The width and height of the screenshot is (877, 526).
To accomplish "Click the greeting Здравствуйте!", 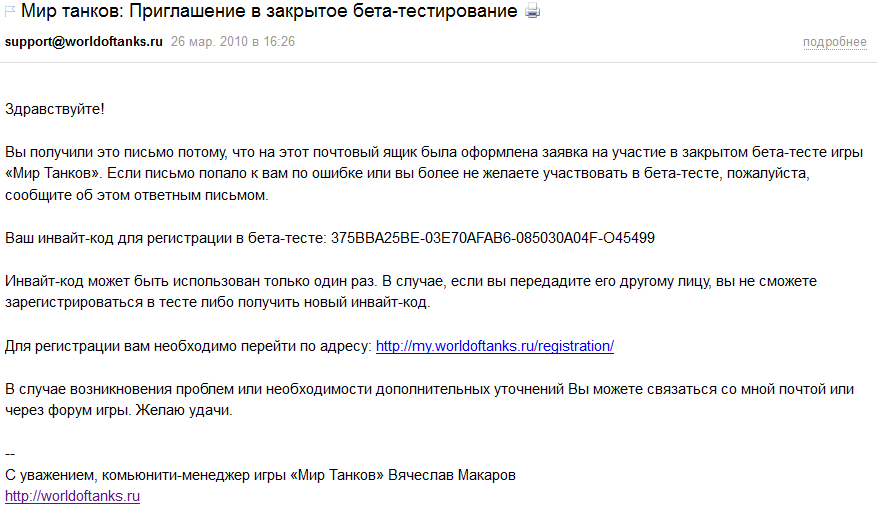I will tap(55, 109).
